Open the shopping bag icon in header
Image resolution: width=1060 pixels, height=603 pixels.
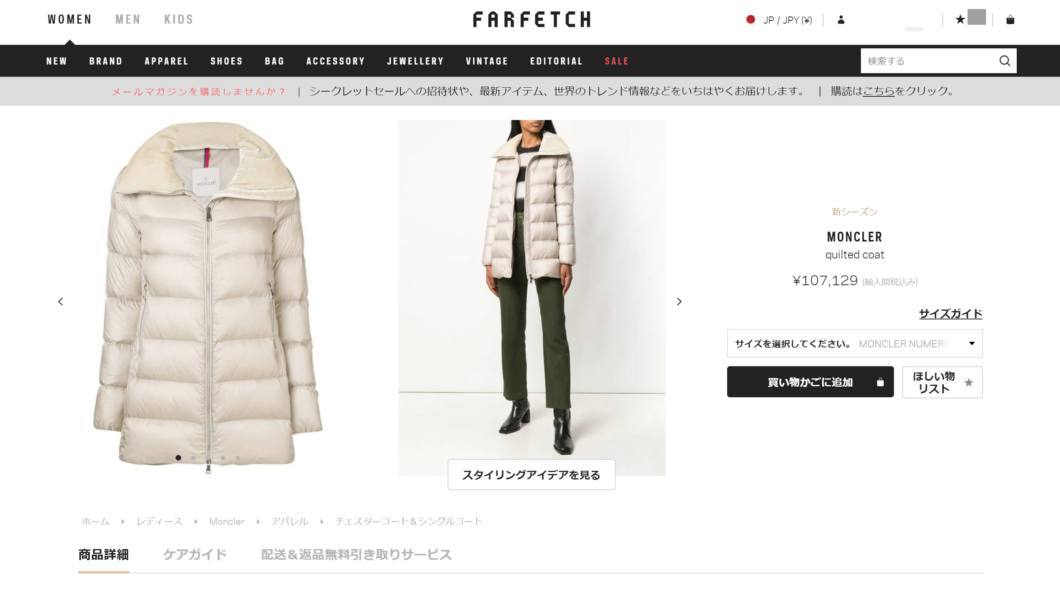point(1010,20)
